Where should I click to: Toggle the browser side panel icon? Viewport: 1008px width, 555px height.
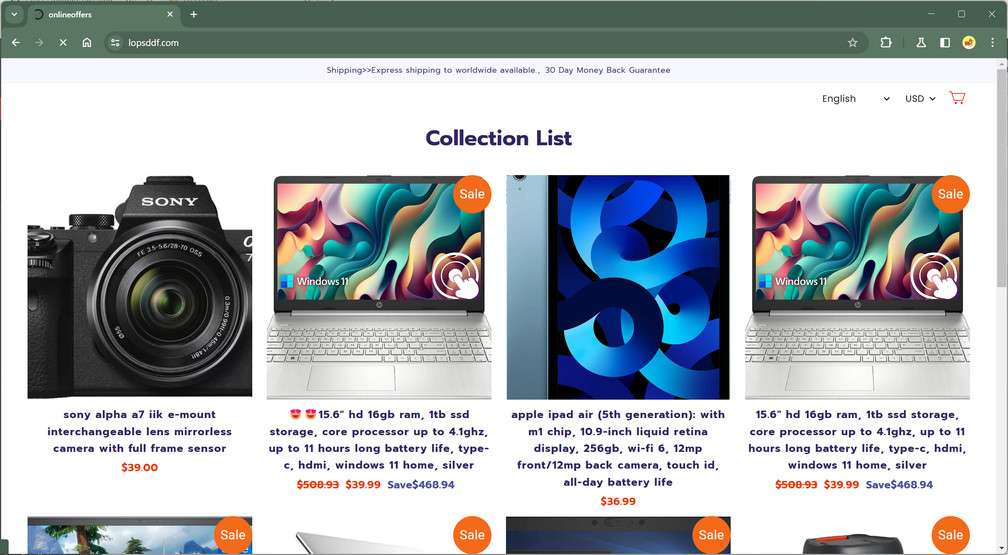click(944, 42)
